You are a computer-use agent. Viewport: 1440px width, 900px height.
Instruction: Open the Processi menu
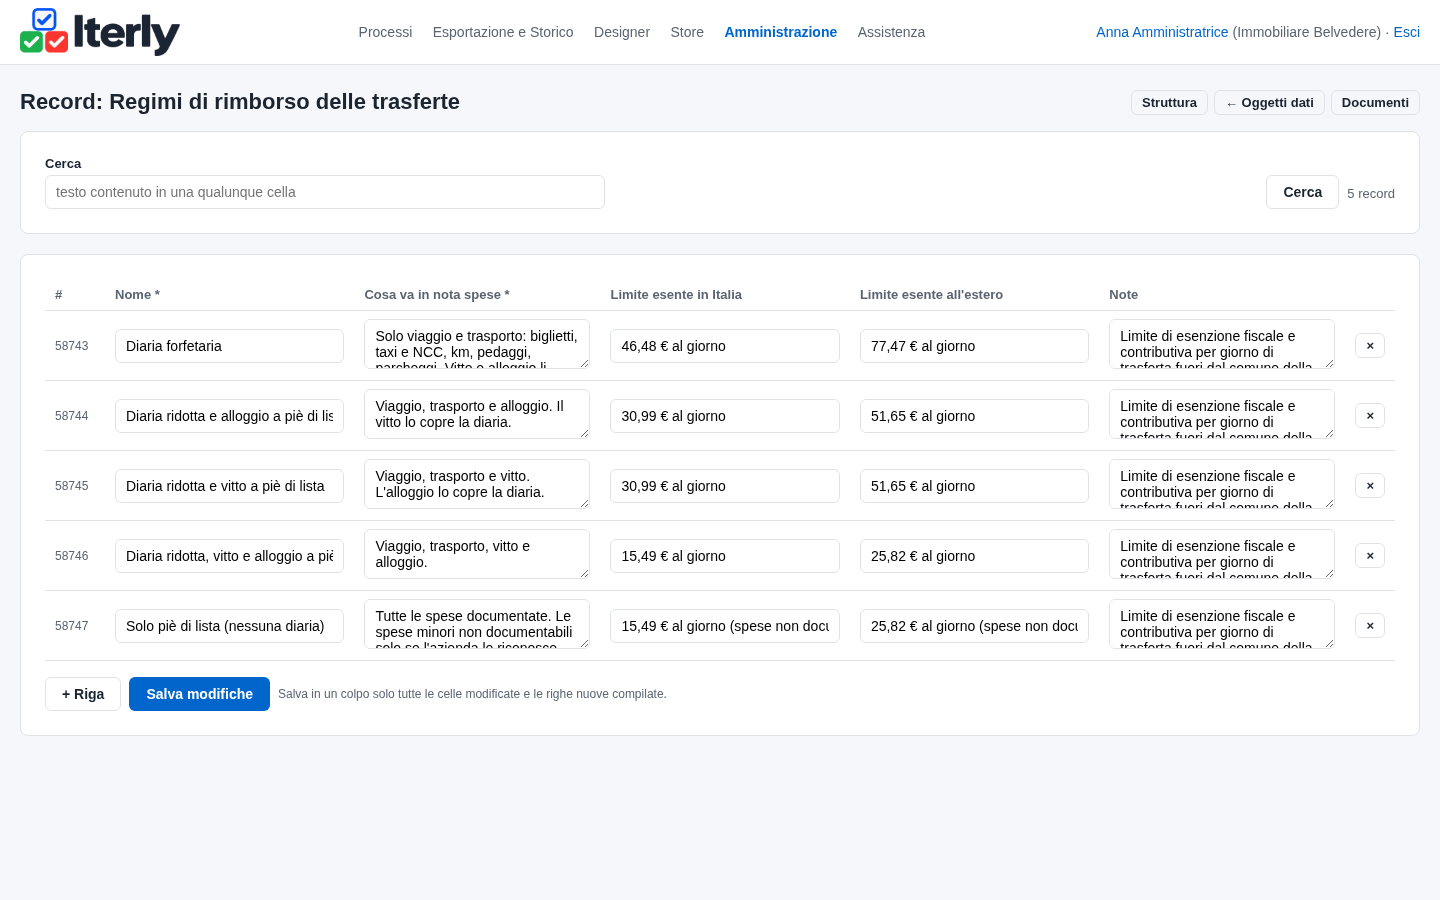[385, 32]
